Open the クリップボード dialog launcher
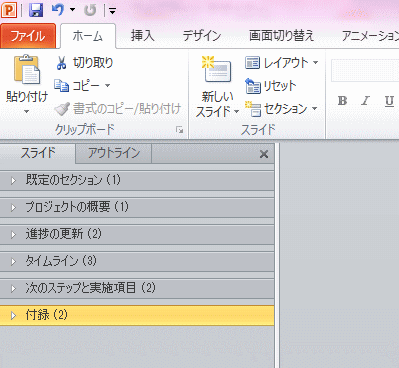This screenshot has height=368, width=399. (180, 130)
